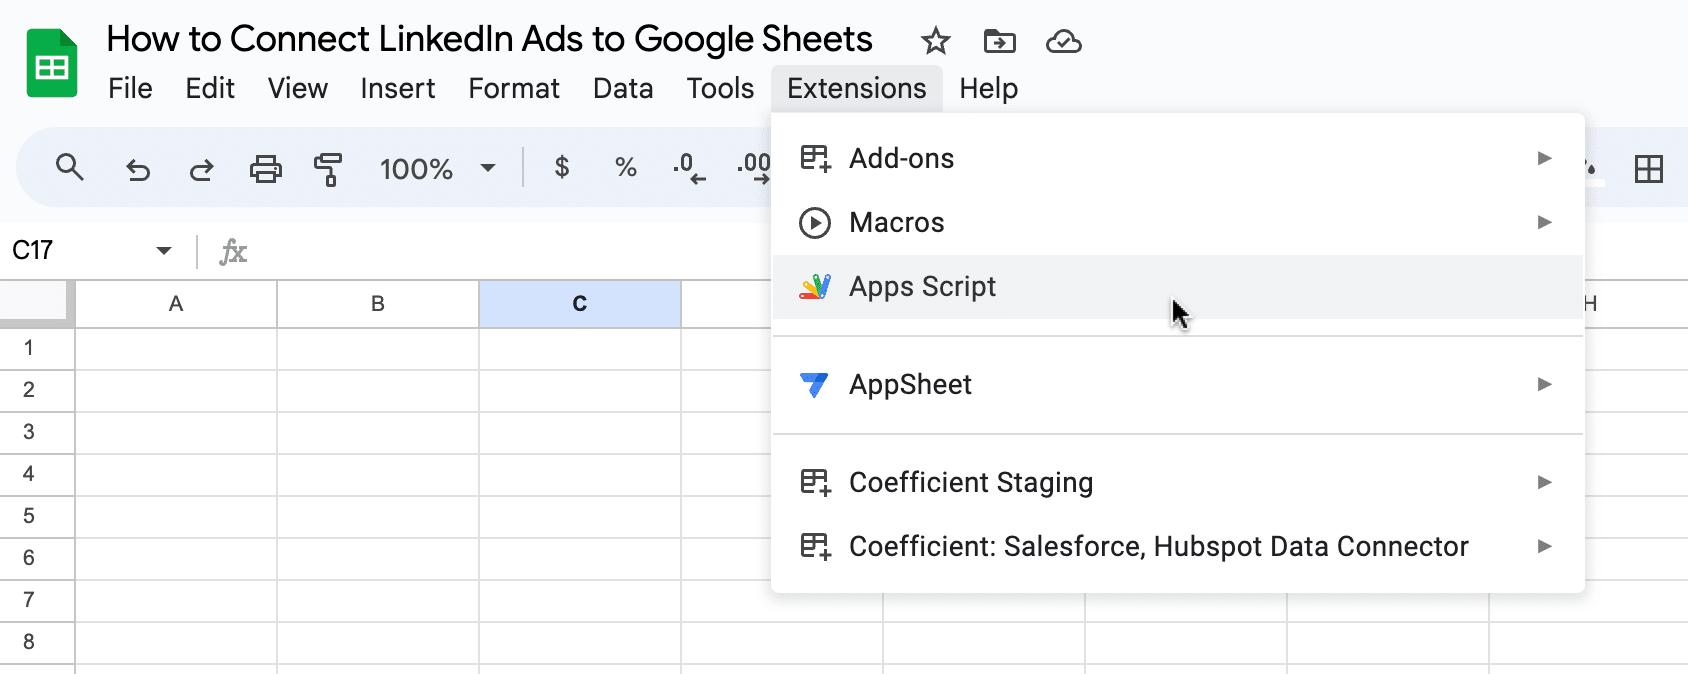Expand the Macros submenu arrow
Image resolution: width=1688 pixels, height=674 pixels.
(1545, 222)
